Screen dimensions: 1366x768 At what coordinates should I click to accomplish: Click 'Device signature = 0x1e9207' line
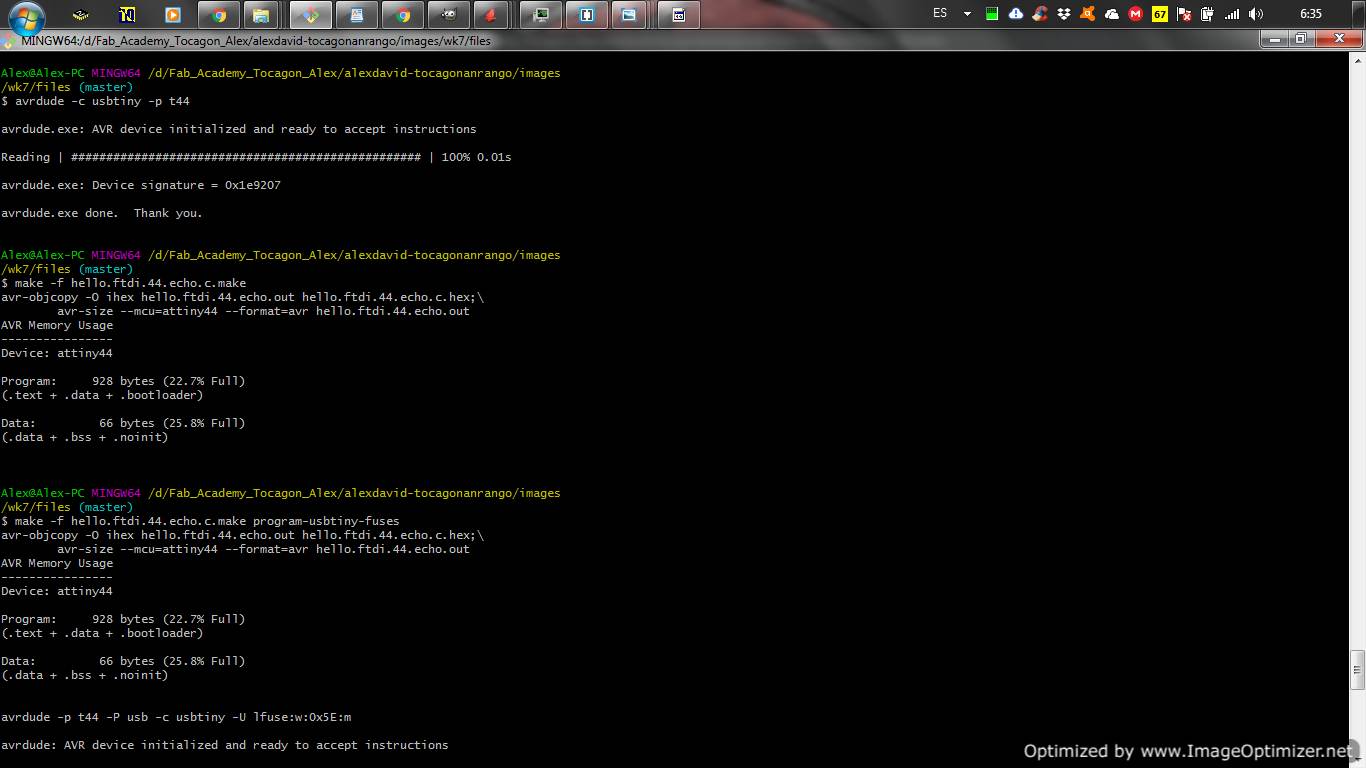(141, 185)
